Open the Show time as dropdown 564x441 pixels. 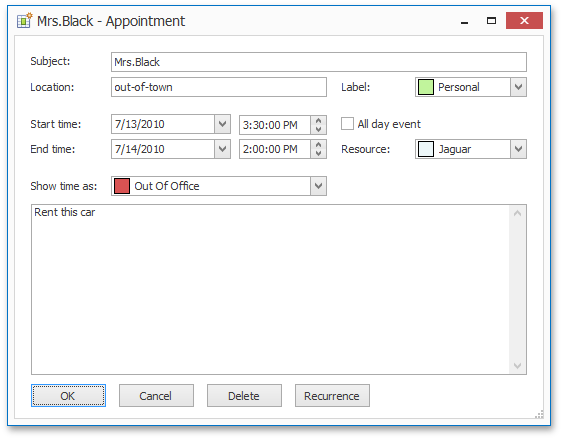[x=318, y=186]
